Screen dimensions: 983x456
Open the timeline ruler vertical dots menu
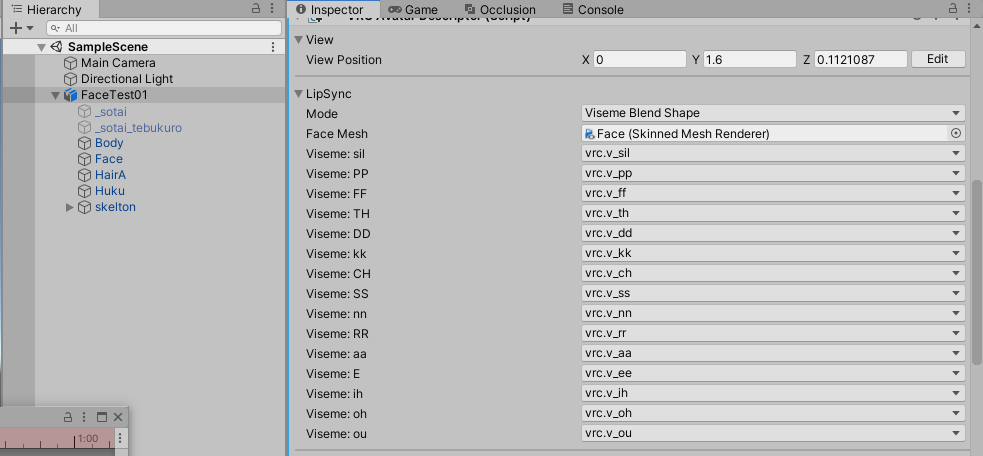(121, 438)
